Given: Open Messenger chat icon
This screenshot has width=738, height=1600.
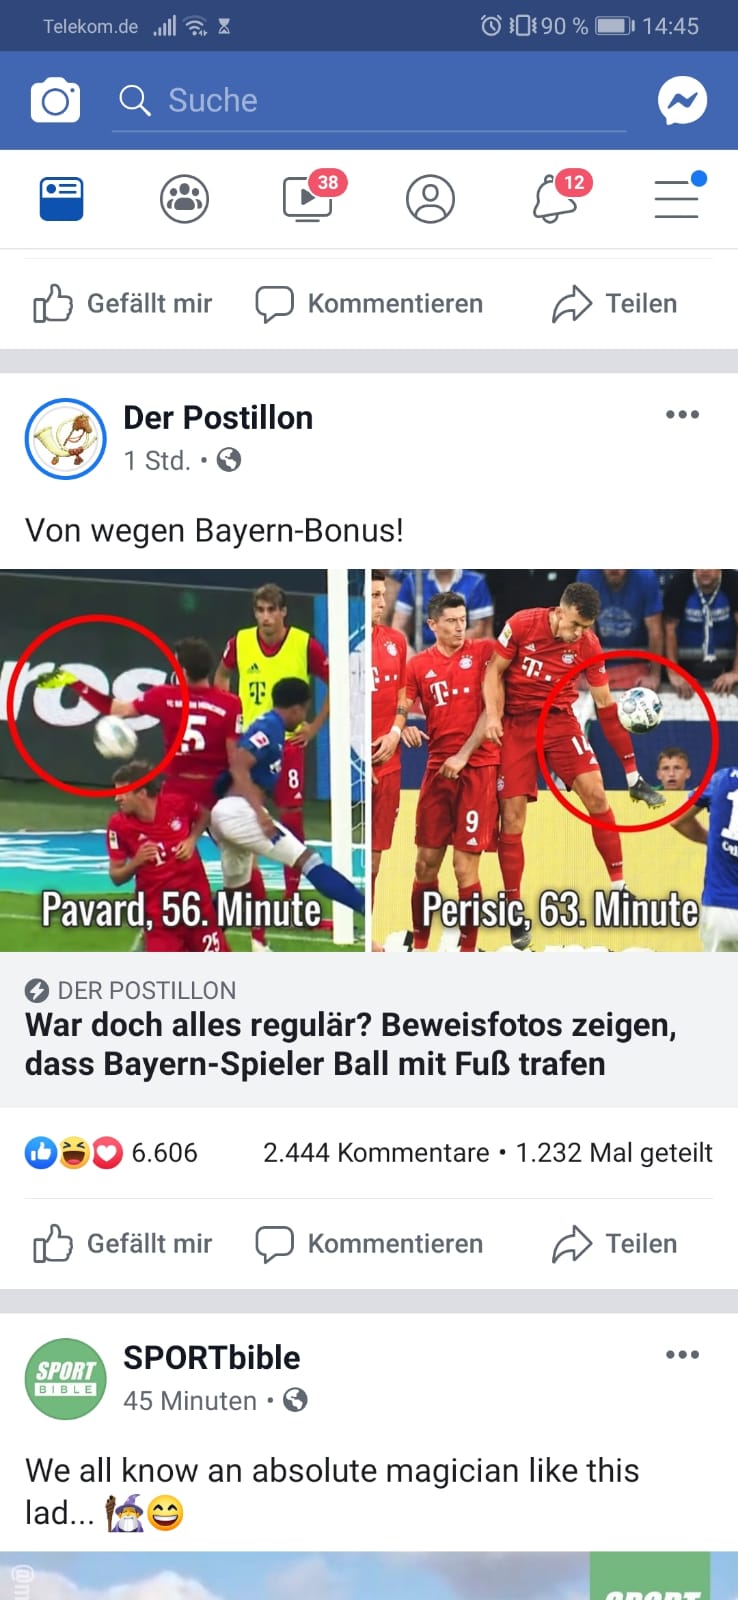Looking at the screenshot, I should point(683,100).
